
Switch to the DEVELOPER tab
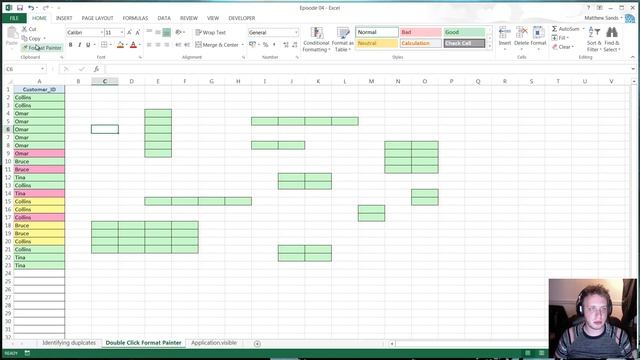pyautogui.click(x=242, y=18)
